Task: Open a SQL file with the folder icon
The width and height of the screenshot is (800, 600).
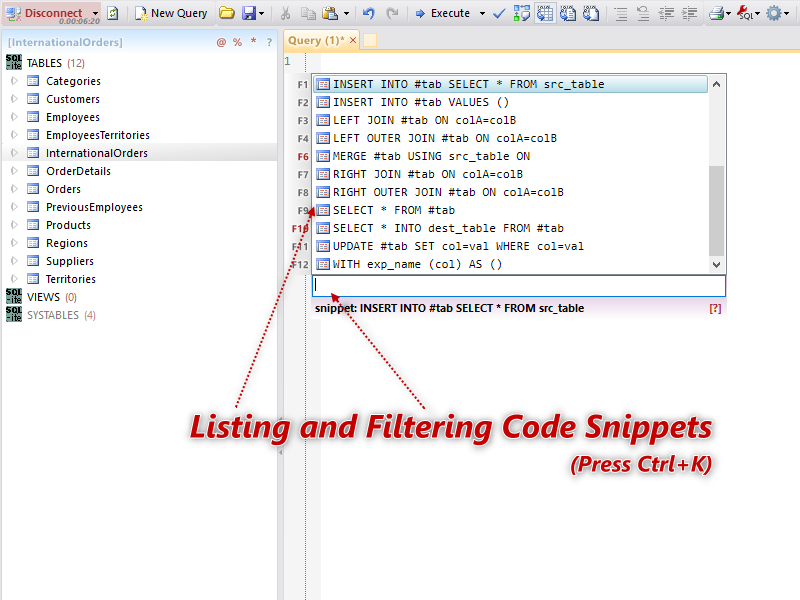Action: (x=227, y=13)
